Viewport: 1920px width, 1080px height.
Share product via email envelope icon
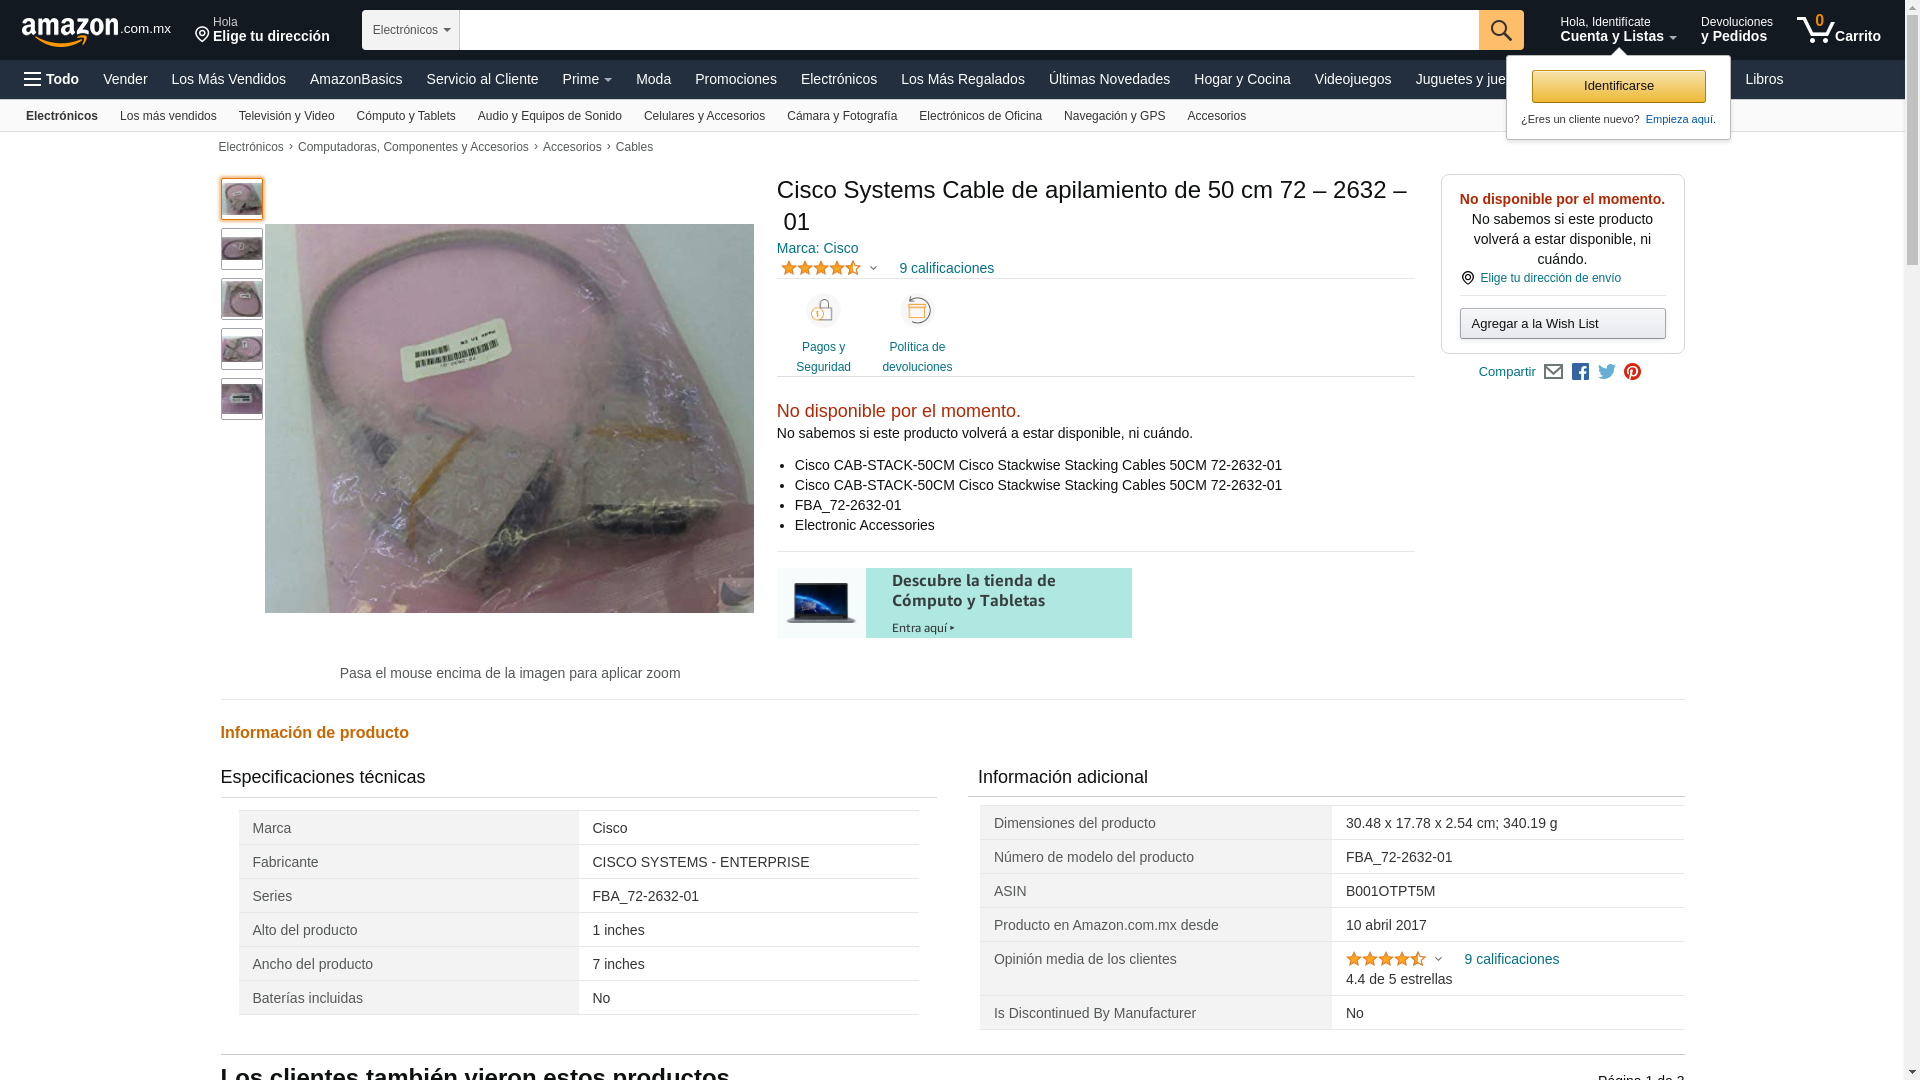(x=1553, y=372)
